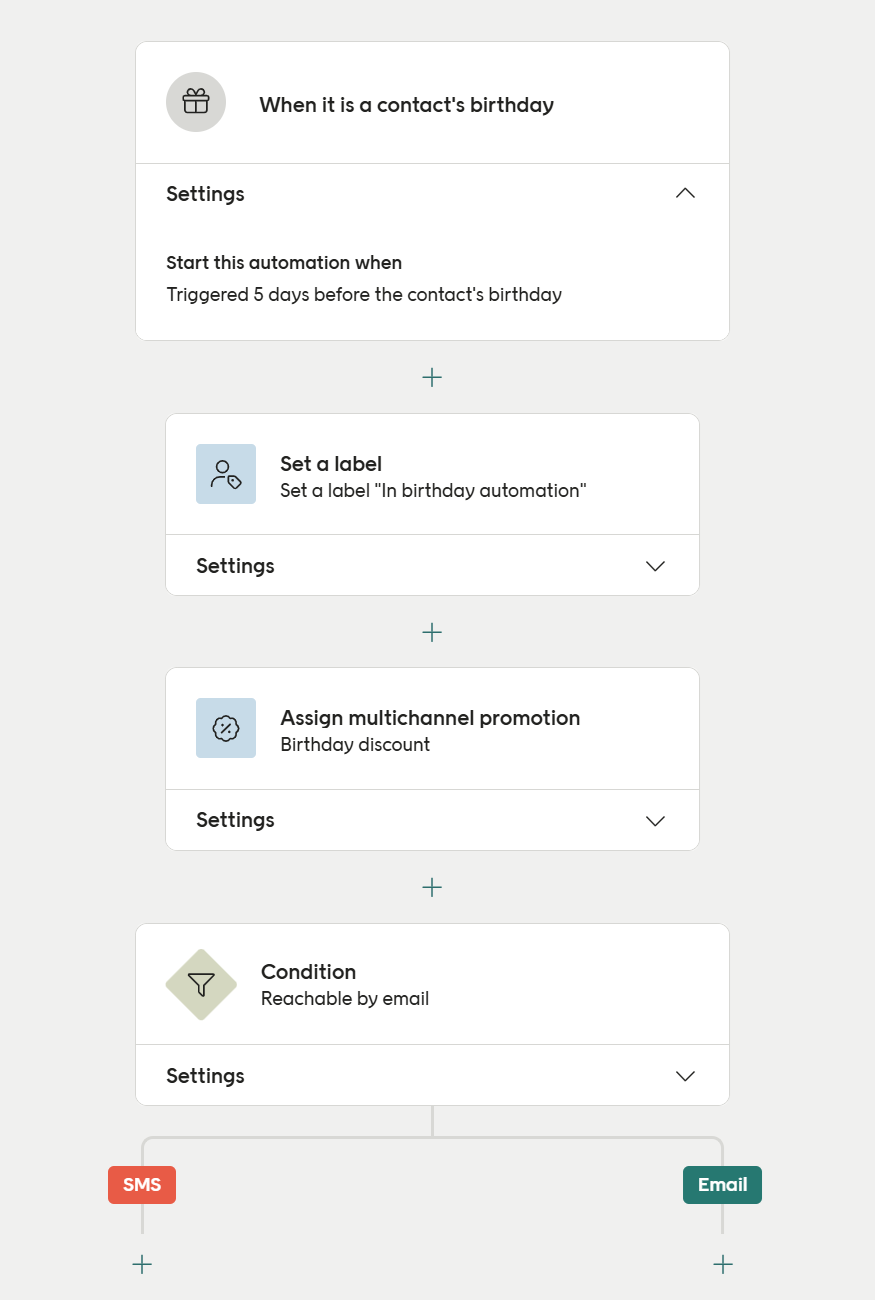This screenshot has width=875, height=1300.
Task: Select the Email branch label
Action: click(x=722, y=1184)
